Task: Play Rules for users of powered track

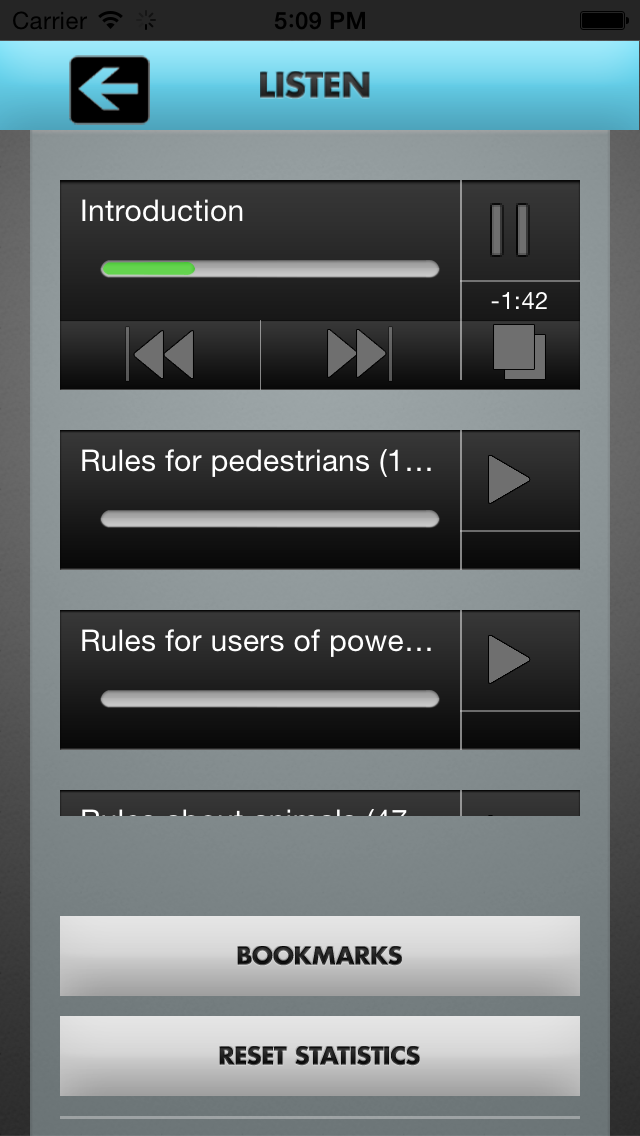Action: click(520, 660)
